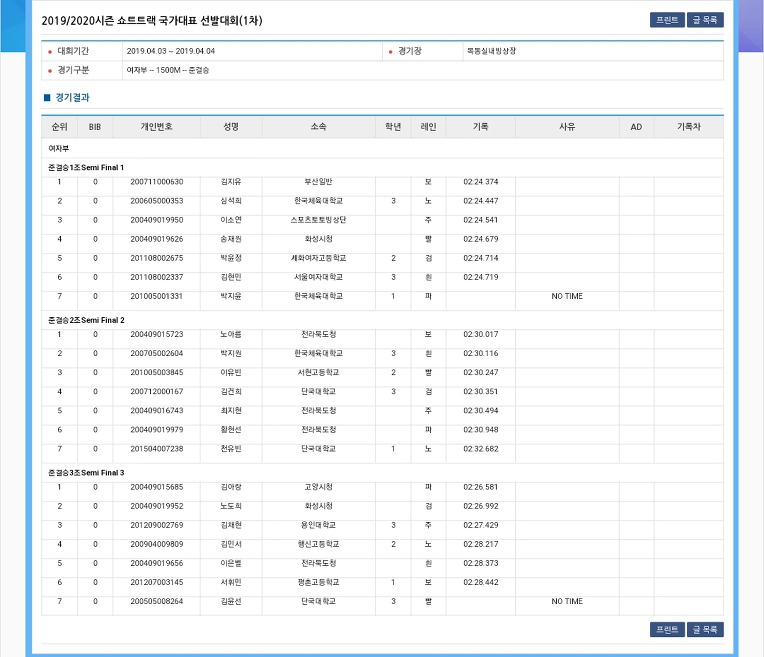The height and width of the screenshot is (657, 764).
Task: Click the record time 02:26.992
Action: [x=480, y=506]
